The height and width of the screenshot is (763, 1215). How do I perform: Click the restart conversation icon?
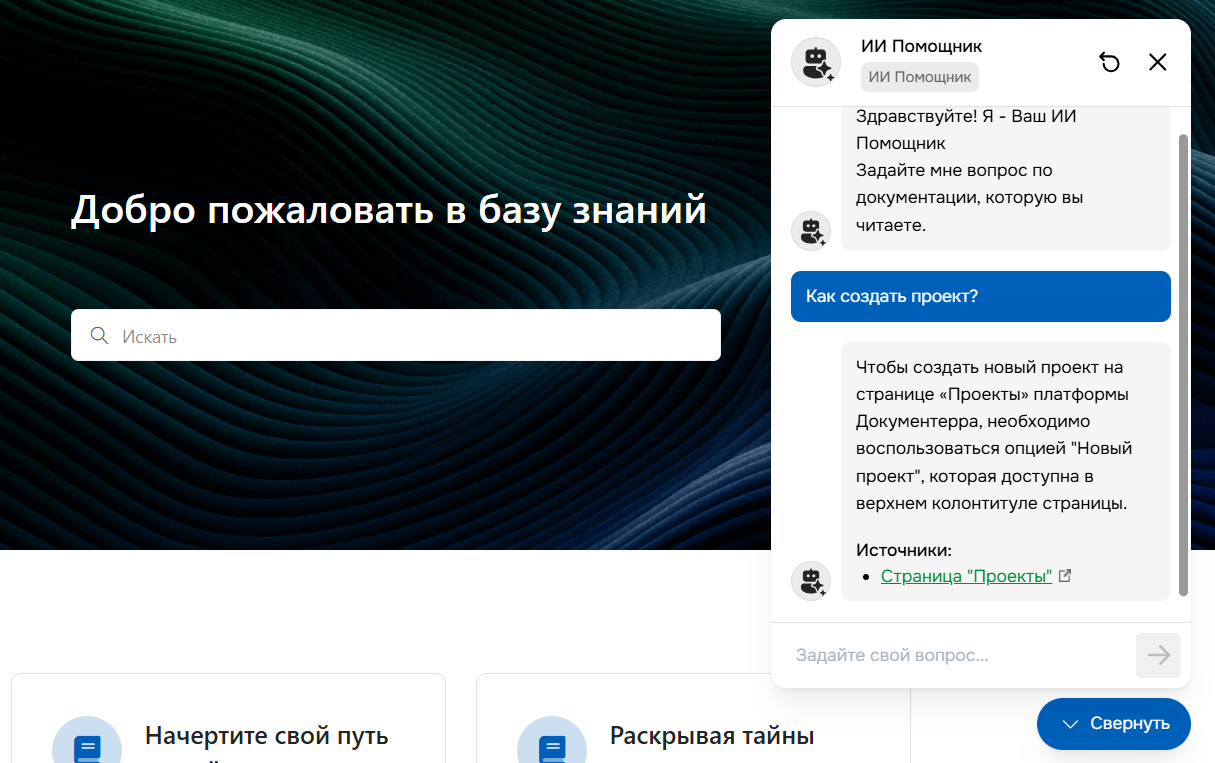(1110, 62)
